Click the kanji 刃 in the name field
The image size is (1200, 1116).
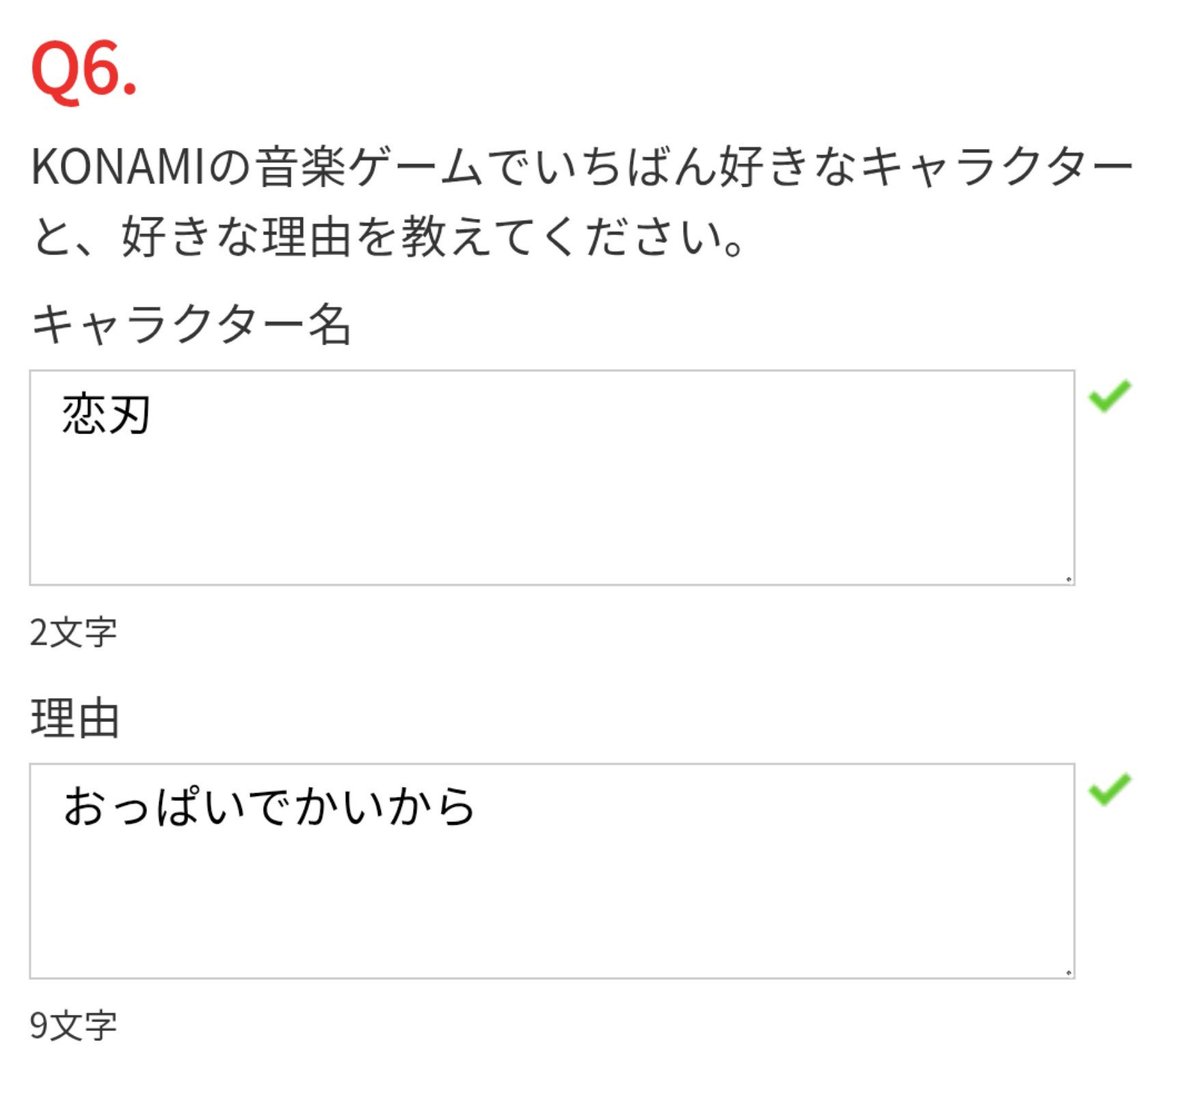[130, 414]
